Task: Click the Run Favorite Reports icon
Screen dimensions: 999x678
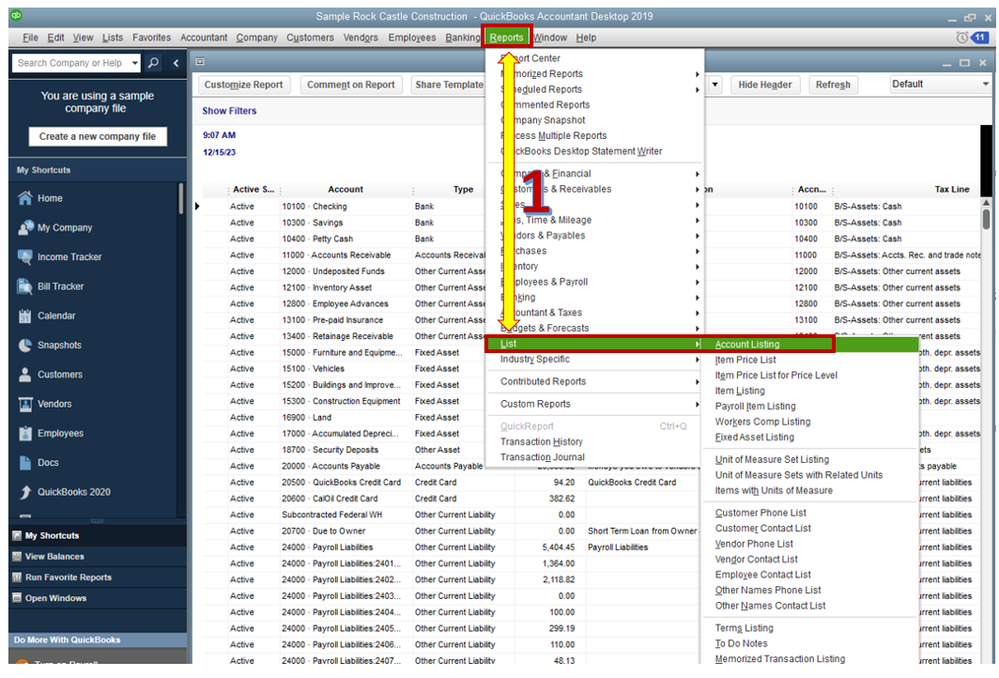Action: click(17, 577)
